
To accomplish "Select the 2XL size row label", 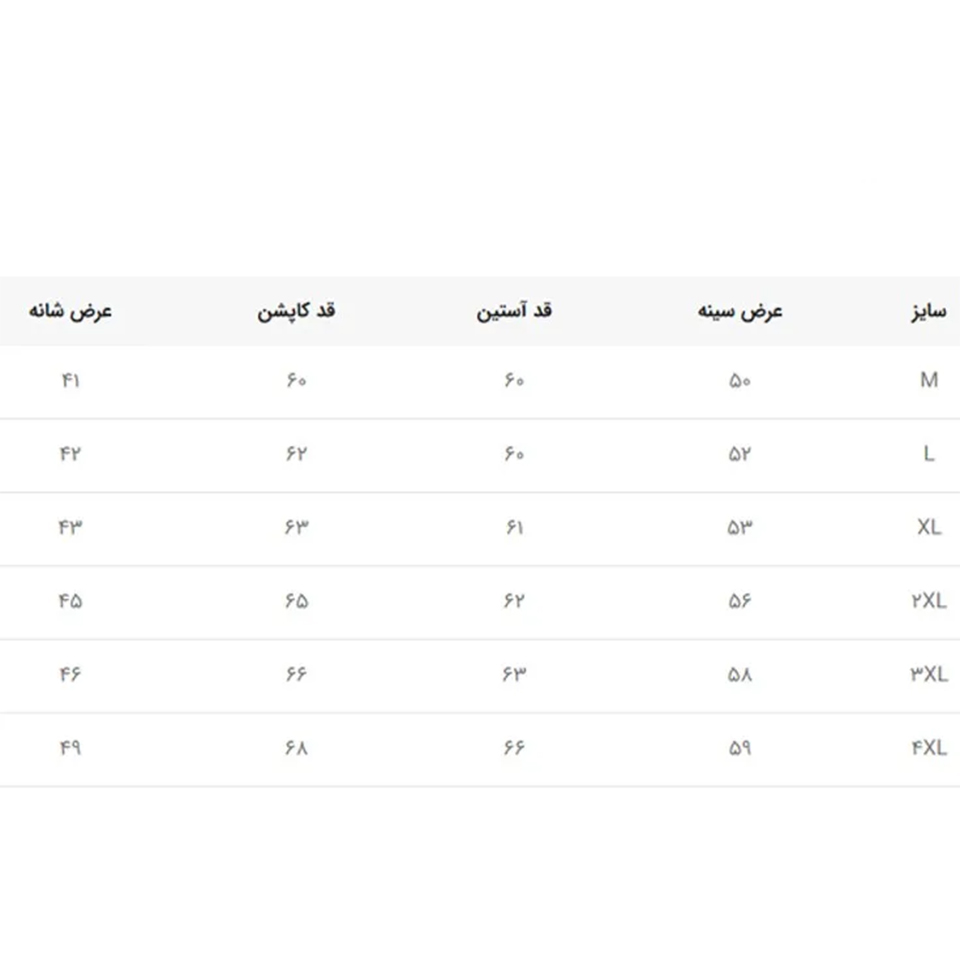I will coord(928,601).
